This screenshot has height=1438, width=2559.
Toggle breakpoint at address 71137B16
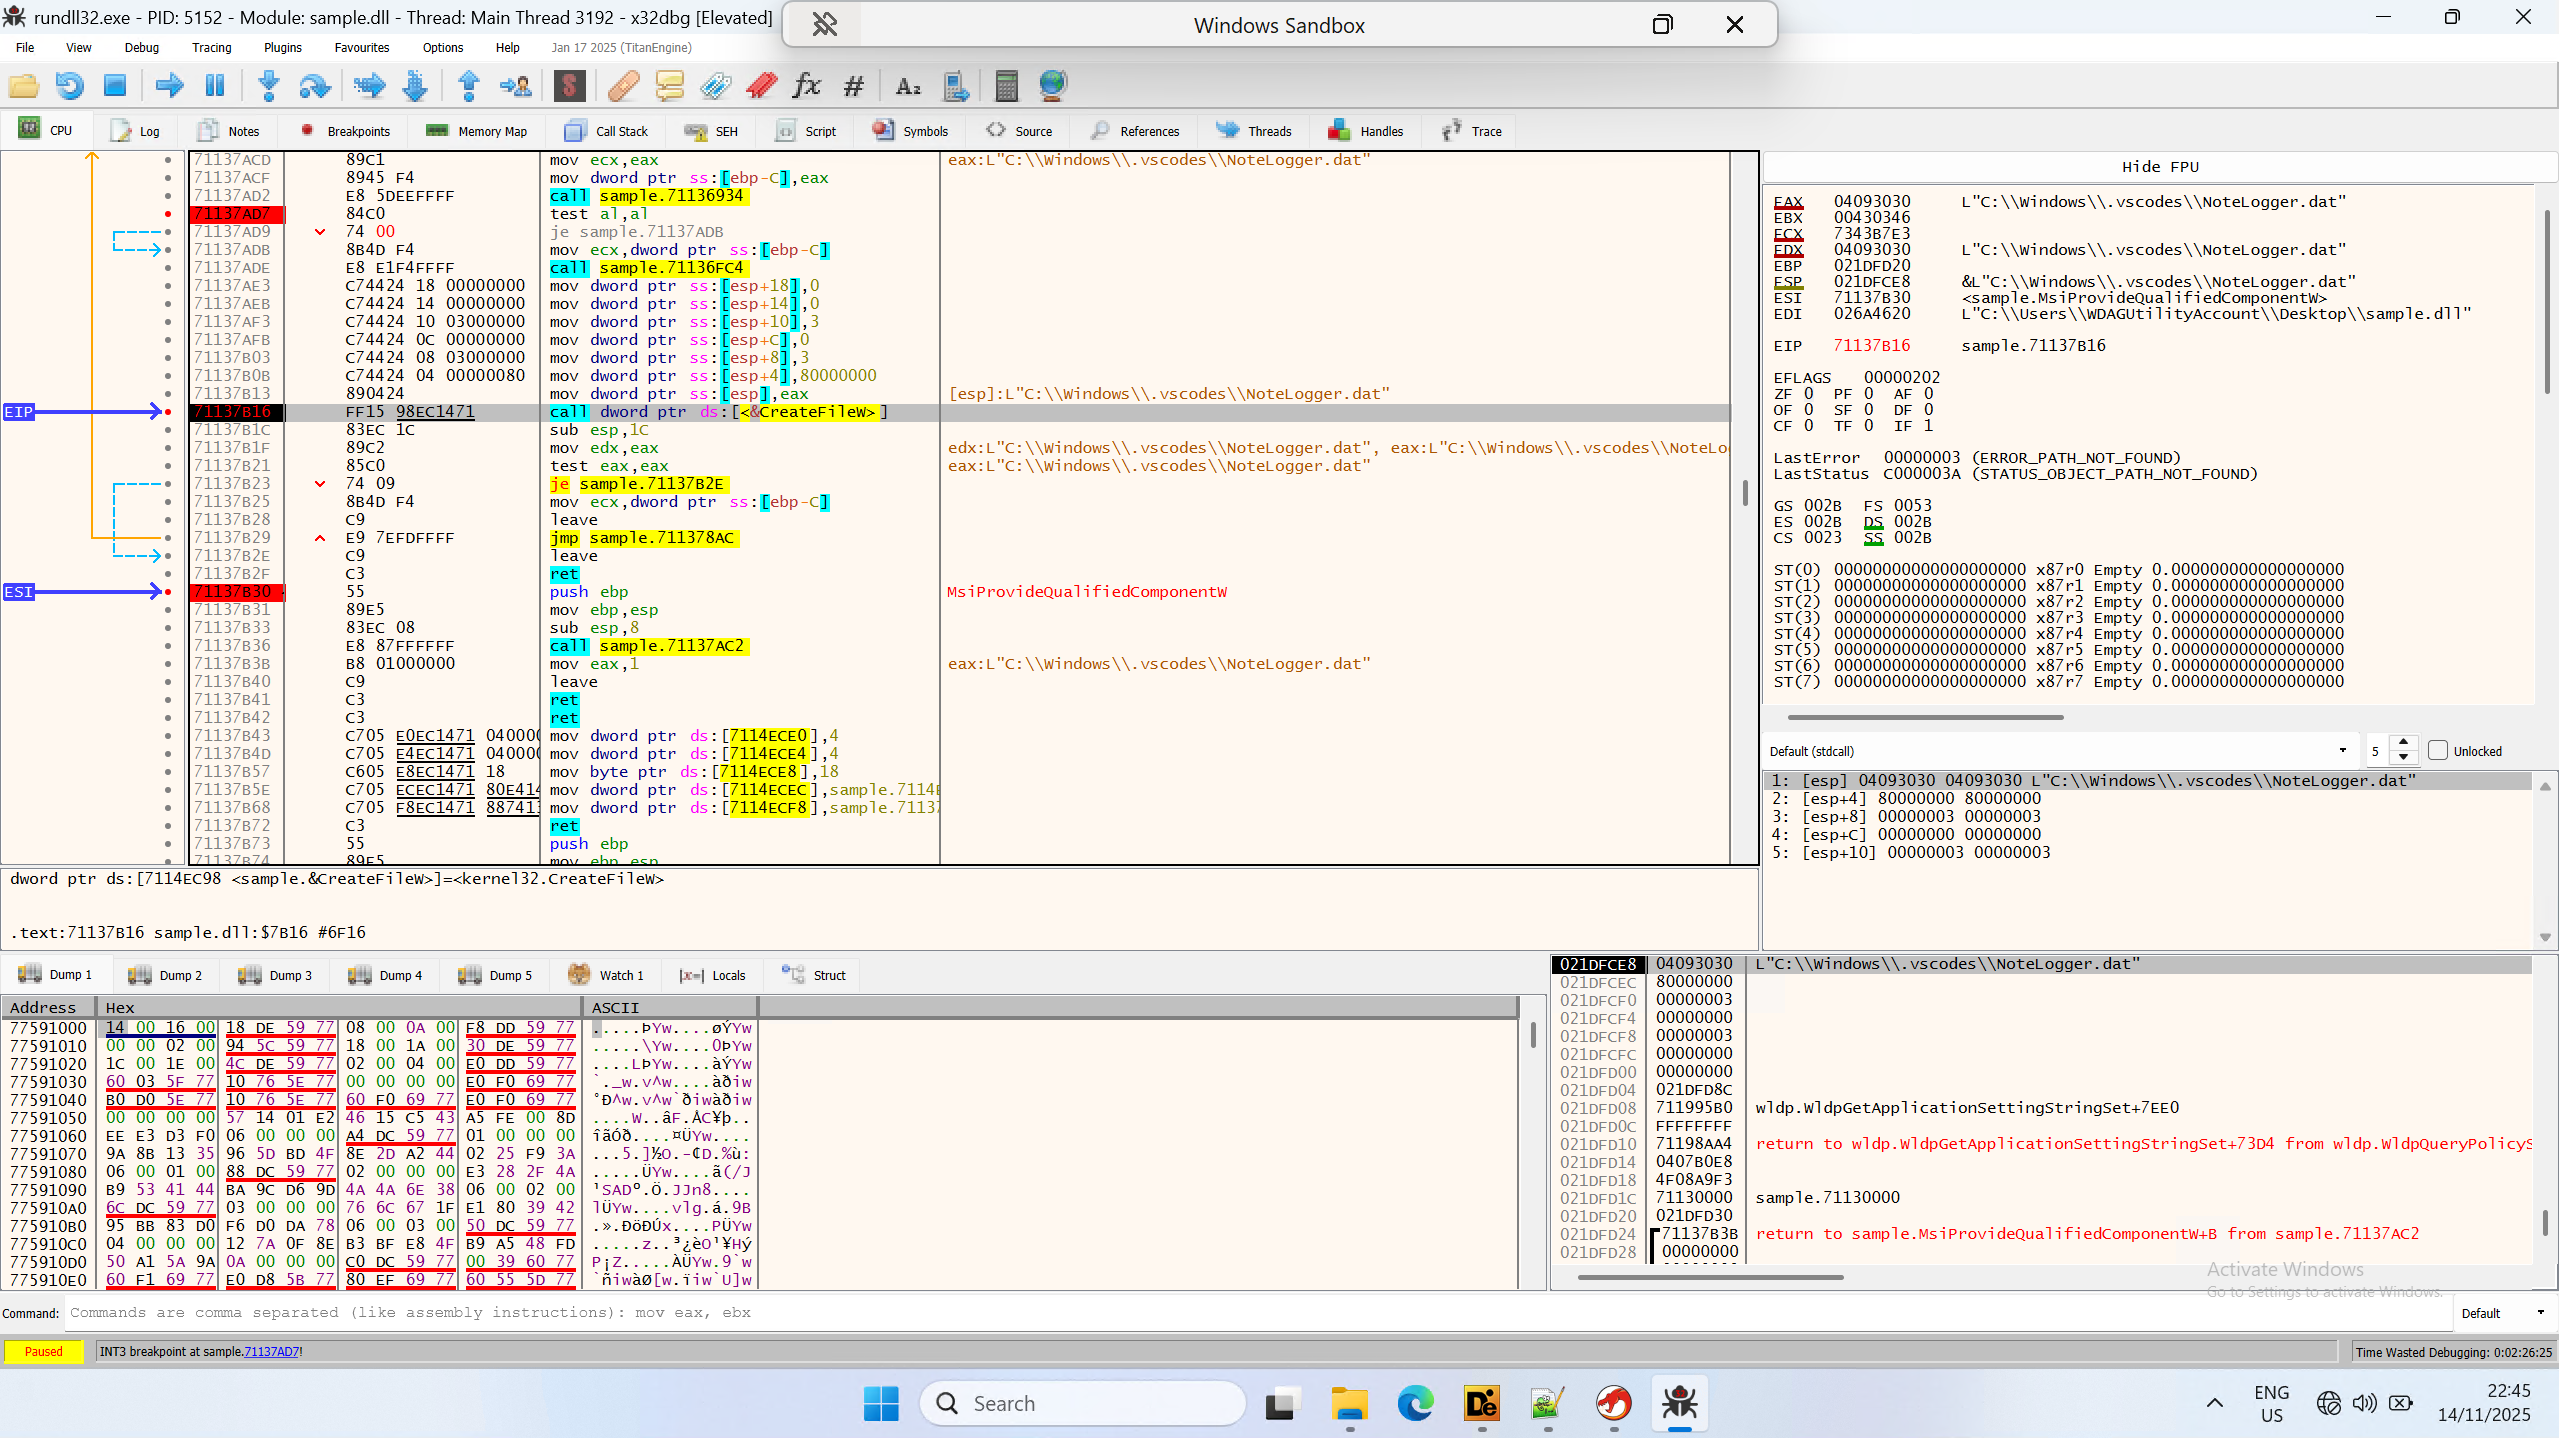point(167,412)
